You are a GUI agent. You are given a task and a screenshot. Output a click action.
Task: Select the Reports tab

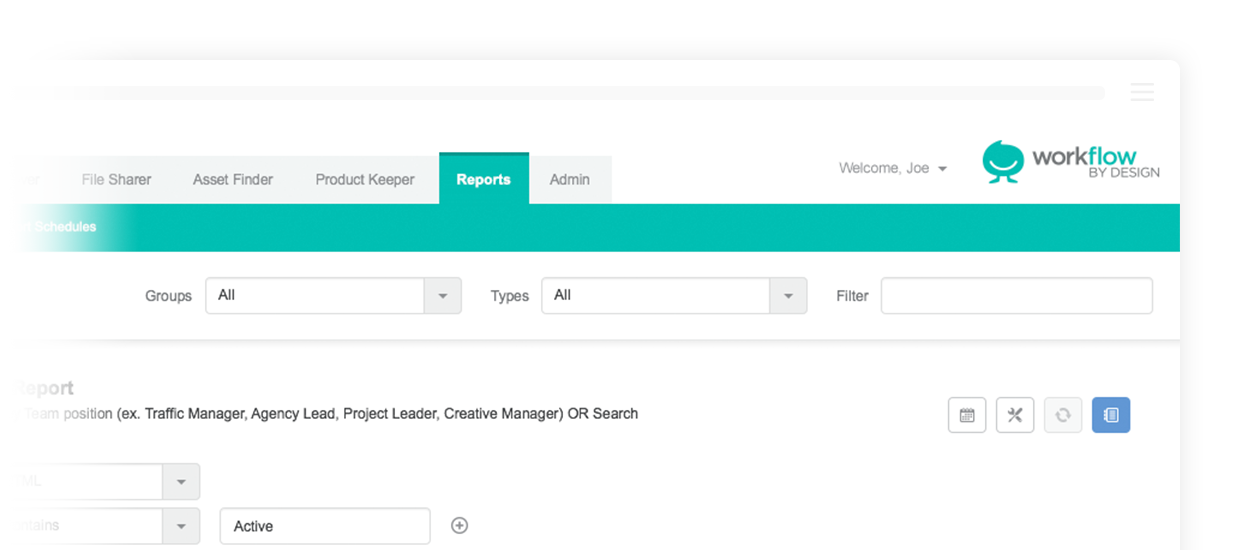point(484,179)
